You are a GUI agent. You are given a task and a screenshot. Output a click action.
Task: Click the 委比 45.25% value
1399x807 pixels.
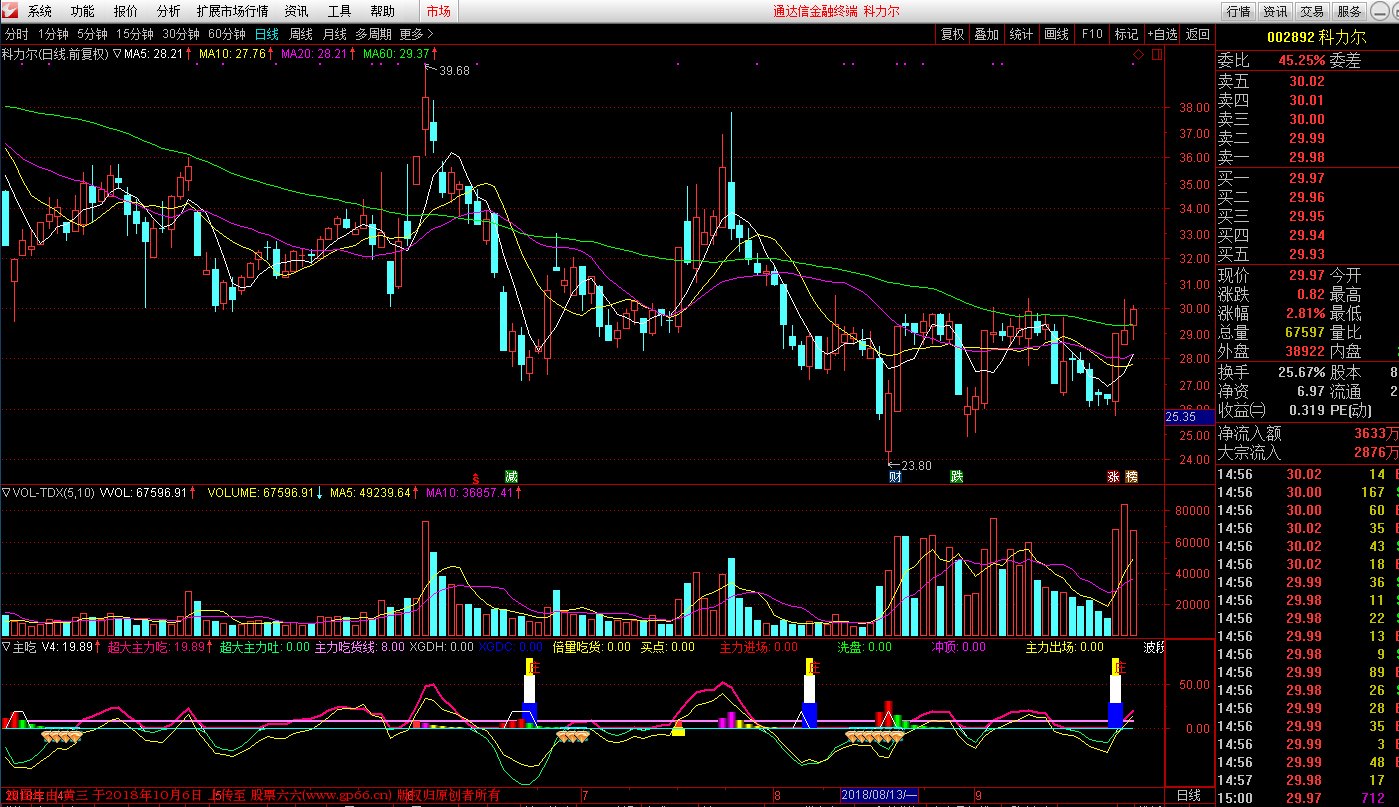click(1301, 60)
